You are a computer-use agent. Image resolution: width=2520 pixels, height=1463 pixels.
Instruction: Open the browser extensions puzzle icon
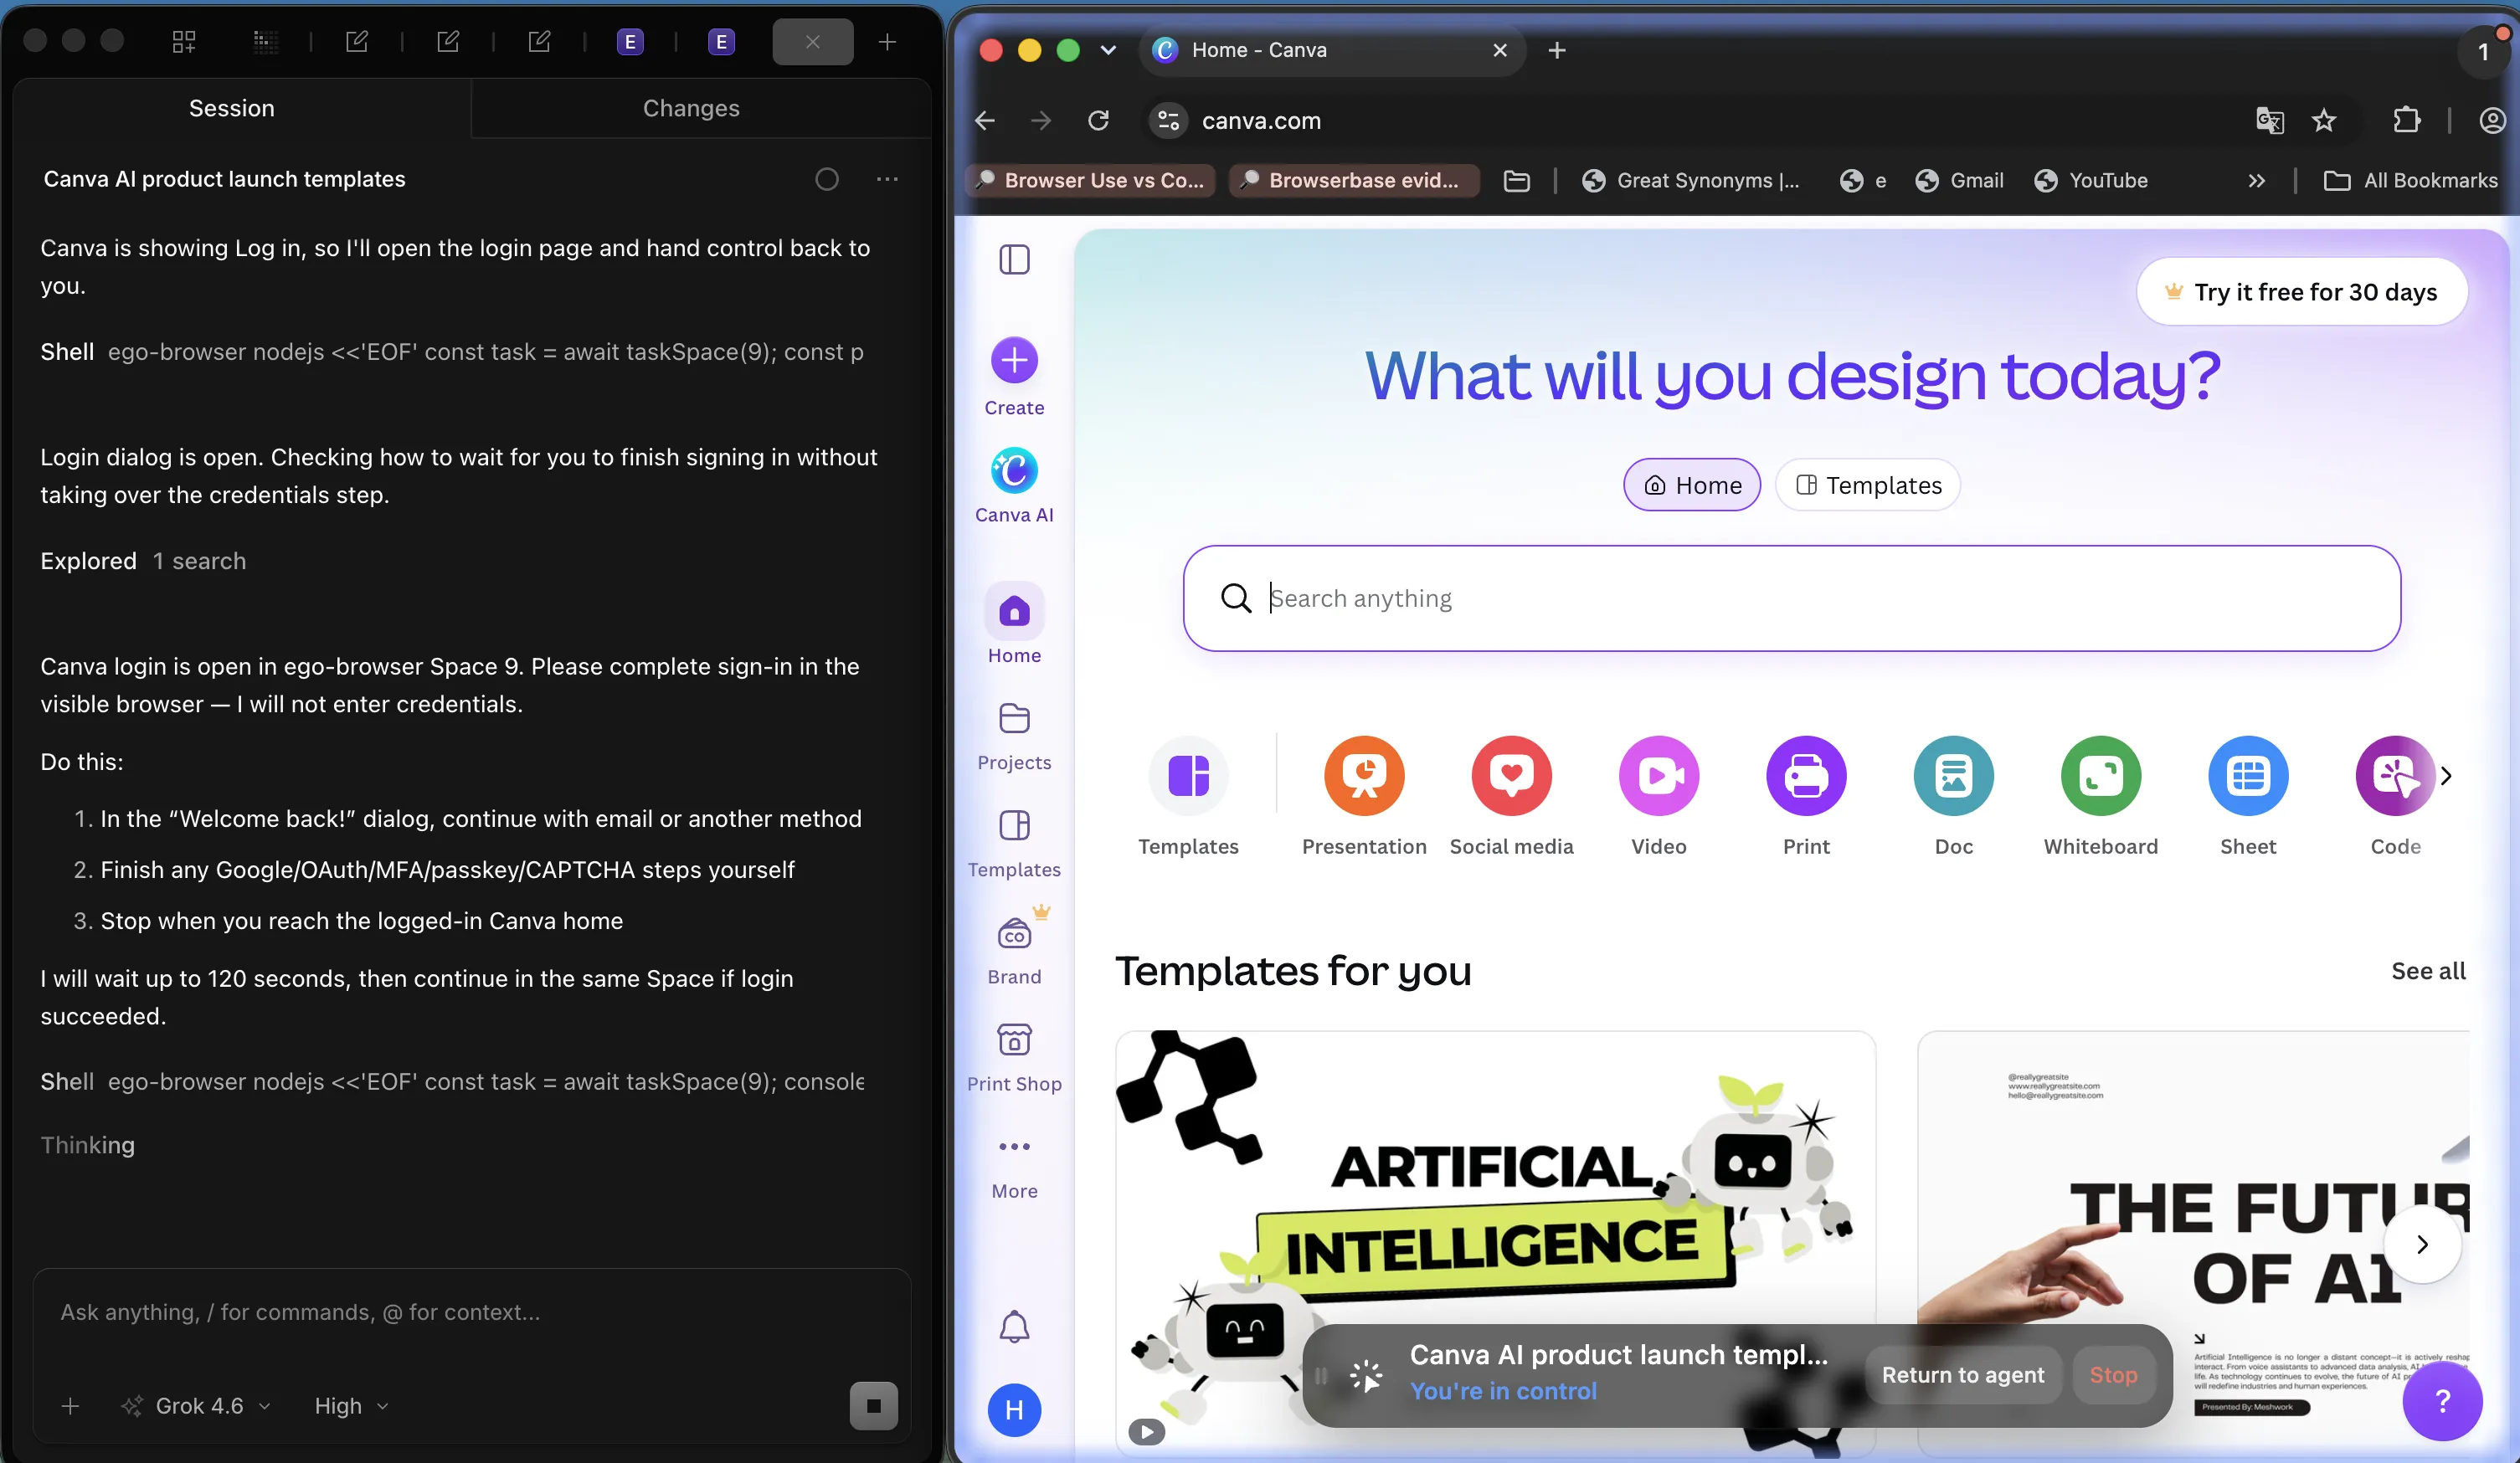2407,121
